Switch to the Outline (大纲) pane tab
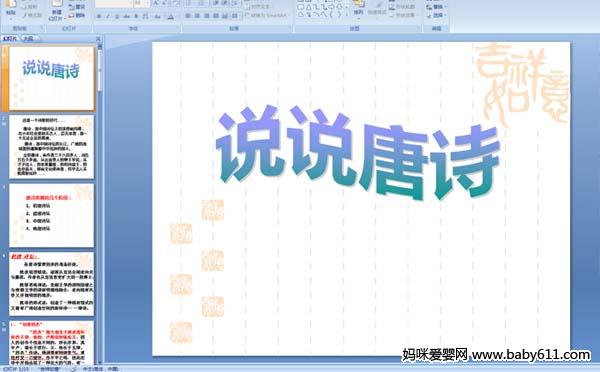The width and height of the screenshot is (600, 372). pyautogui.click(x=28, y=38)
